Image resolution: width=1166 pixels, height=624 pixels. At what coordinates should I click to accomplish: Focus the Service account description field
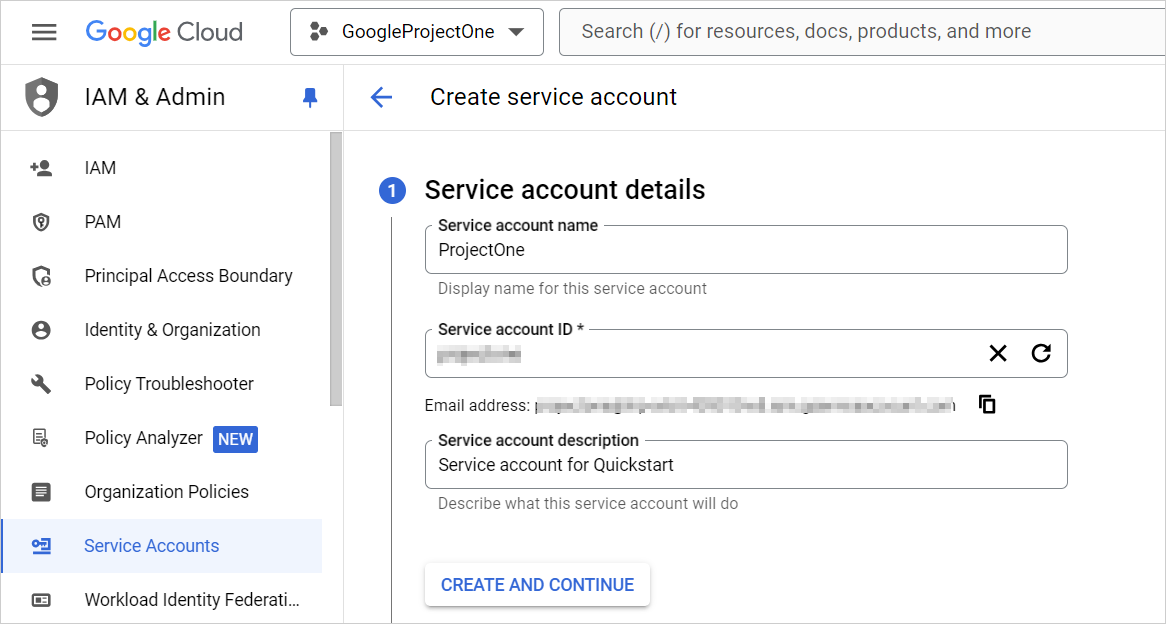pyautogui.click(x=745, y=465)
